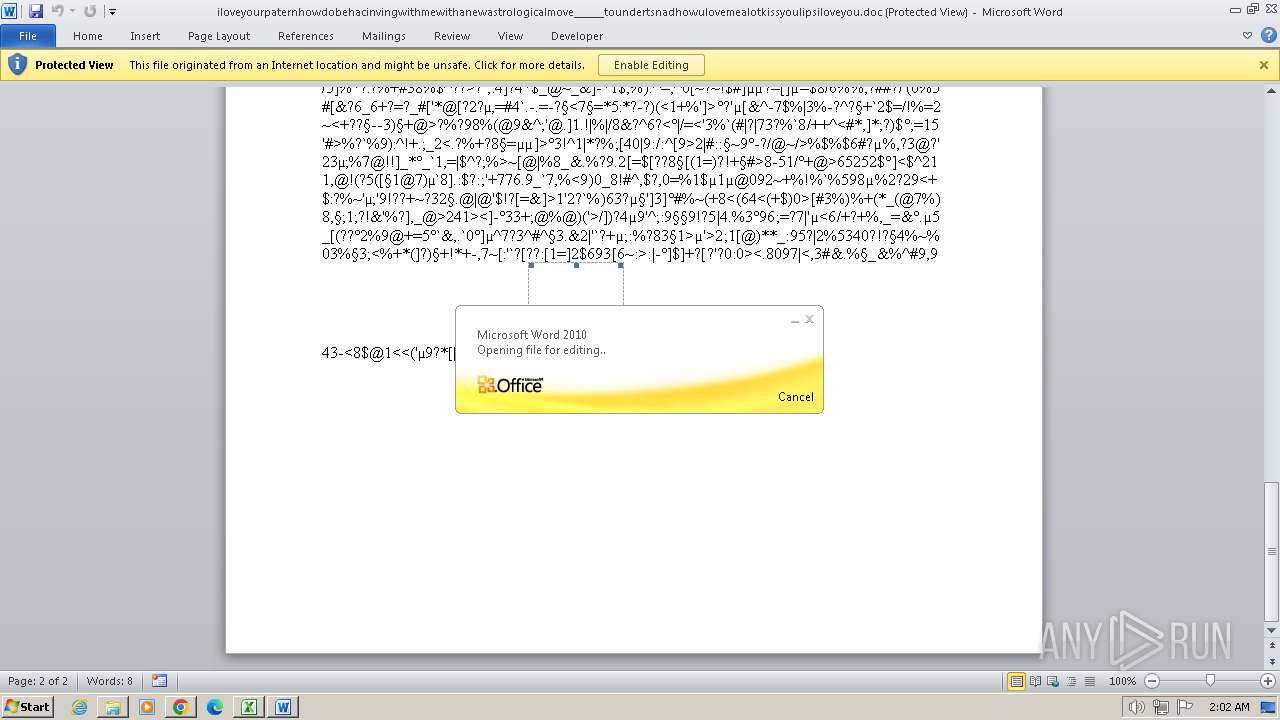Click the Enable Editing button

[651, 65]
